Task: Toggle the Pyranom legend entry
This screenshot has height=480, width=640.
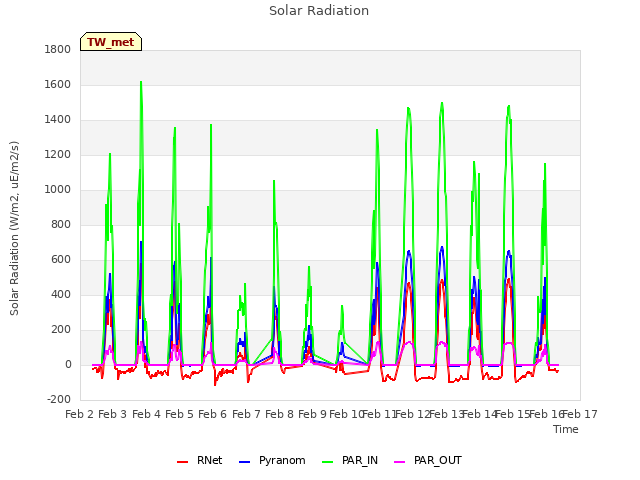Action: click(272, 460)
